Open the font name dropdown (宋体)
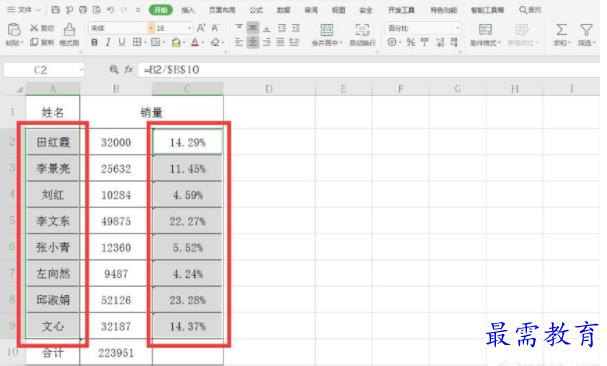Viewport: 607px width, 366px height. click(x=151, y=28)
